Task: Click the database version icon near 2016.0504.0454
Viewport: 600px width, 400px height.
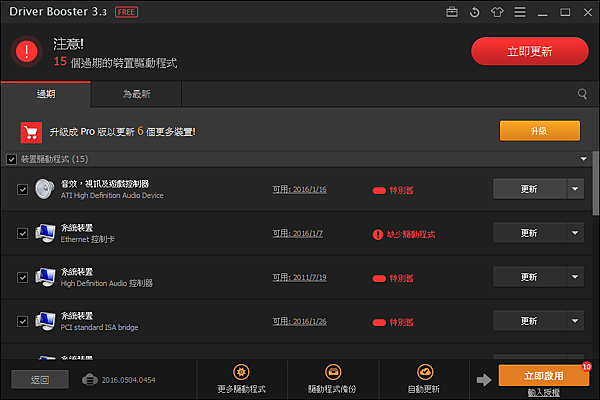Action: (90, 380)
